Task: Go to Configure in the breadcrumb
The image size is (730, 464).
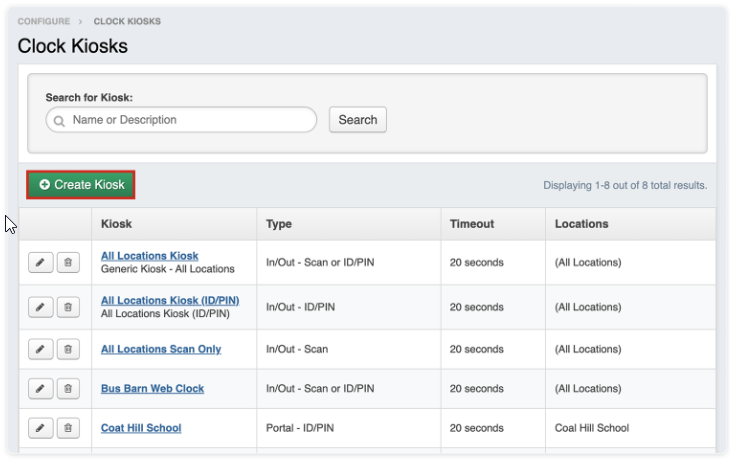Action: tap(44, 21)
